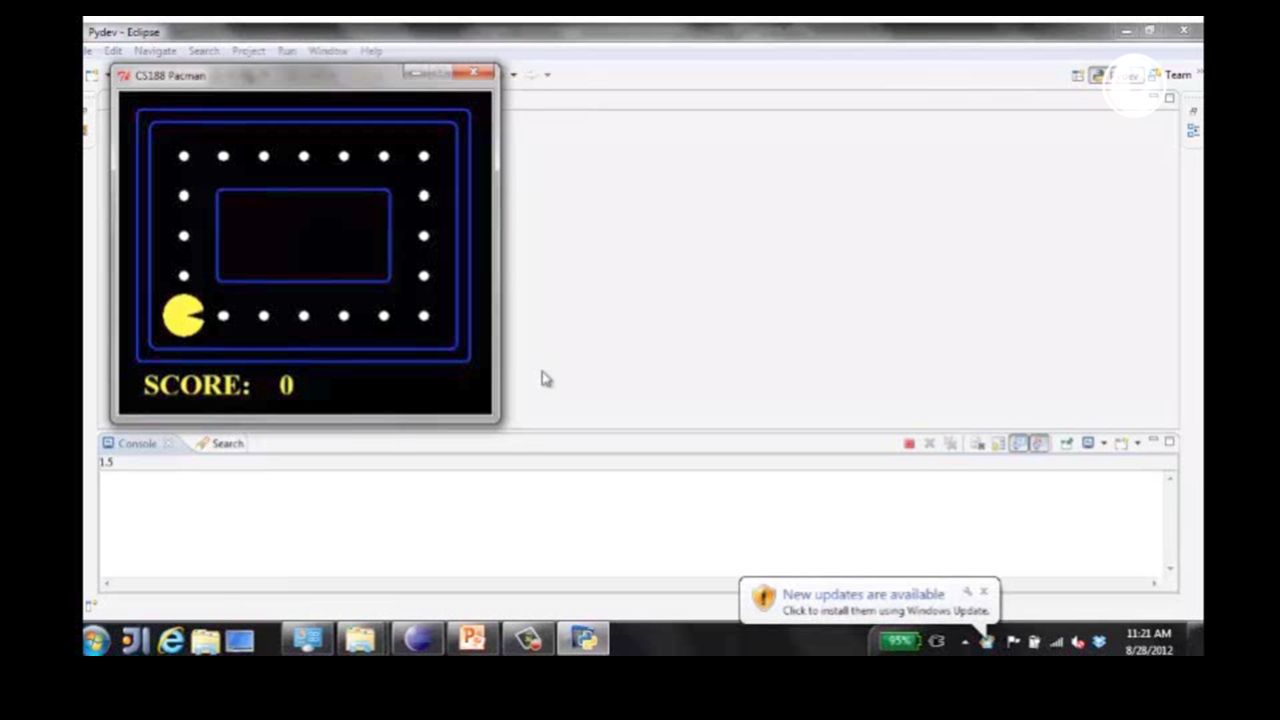
Task: Open dropdown arrow beside Pacman window in toolbar
Action: [x=514, y=75]
